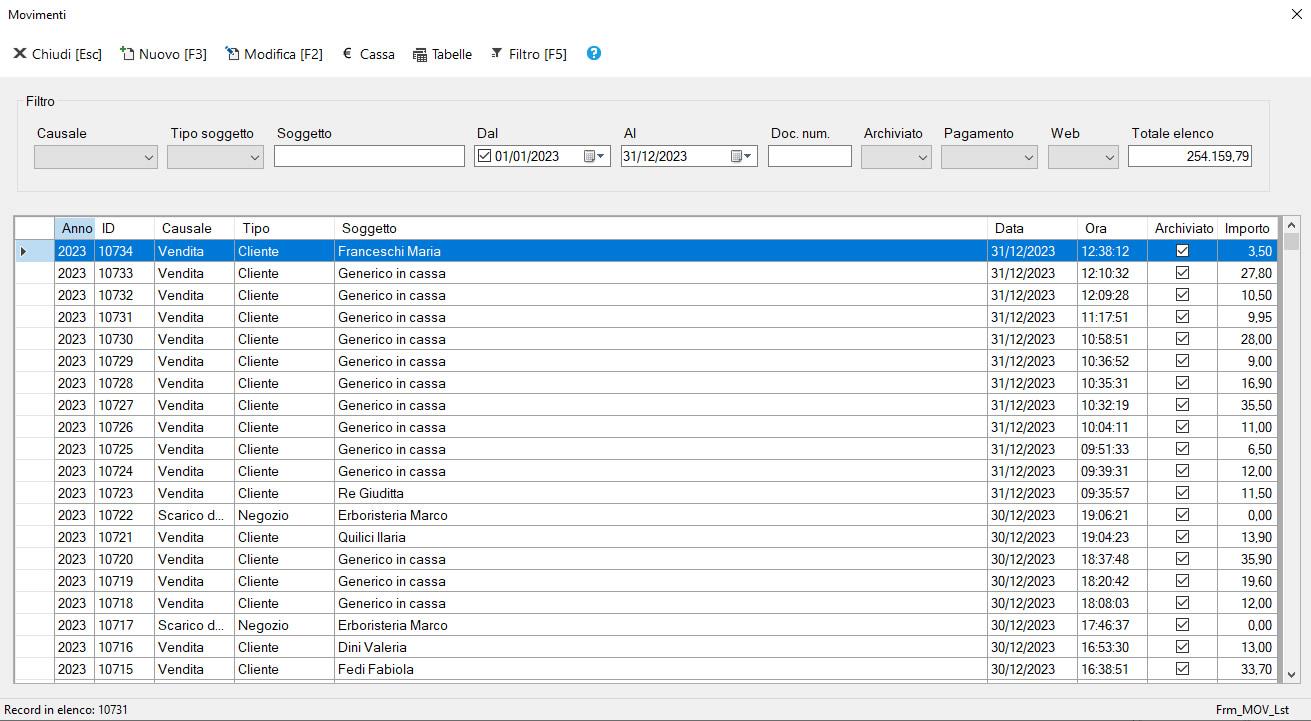This screenshot has height=721, width=1311.
Task: Sort by the Anno column header
Action: tap(75, 228)
